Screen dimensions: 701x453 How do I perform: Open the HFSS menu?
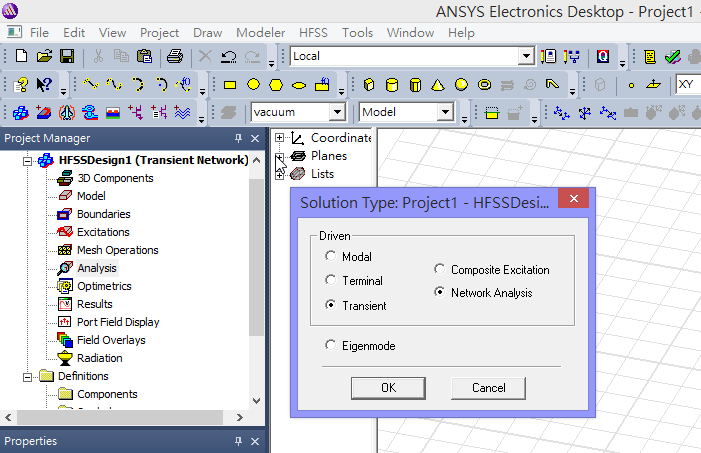click(313, 33)
